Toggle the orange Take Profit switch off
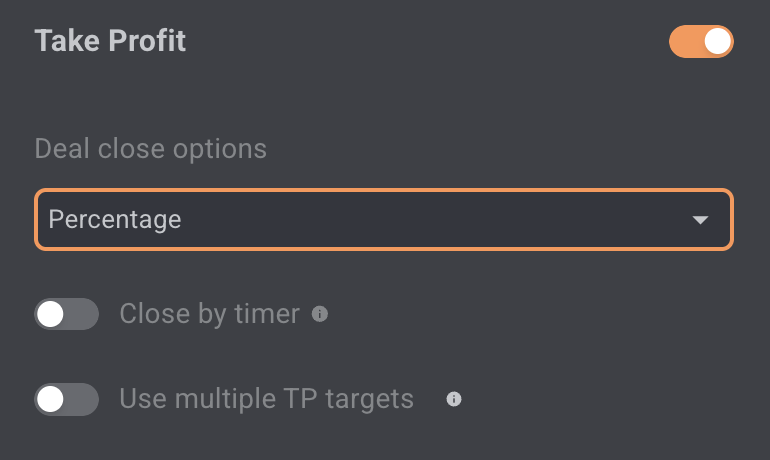 (701, 42)
